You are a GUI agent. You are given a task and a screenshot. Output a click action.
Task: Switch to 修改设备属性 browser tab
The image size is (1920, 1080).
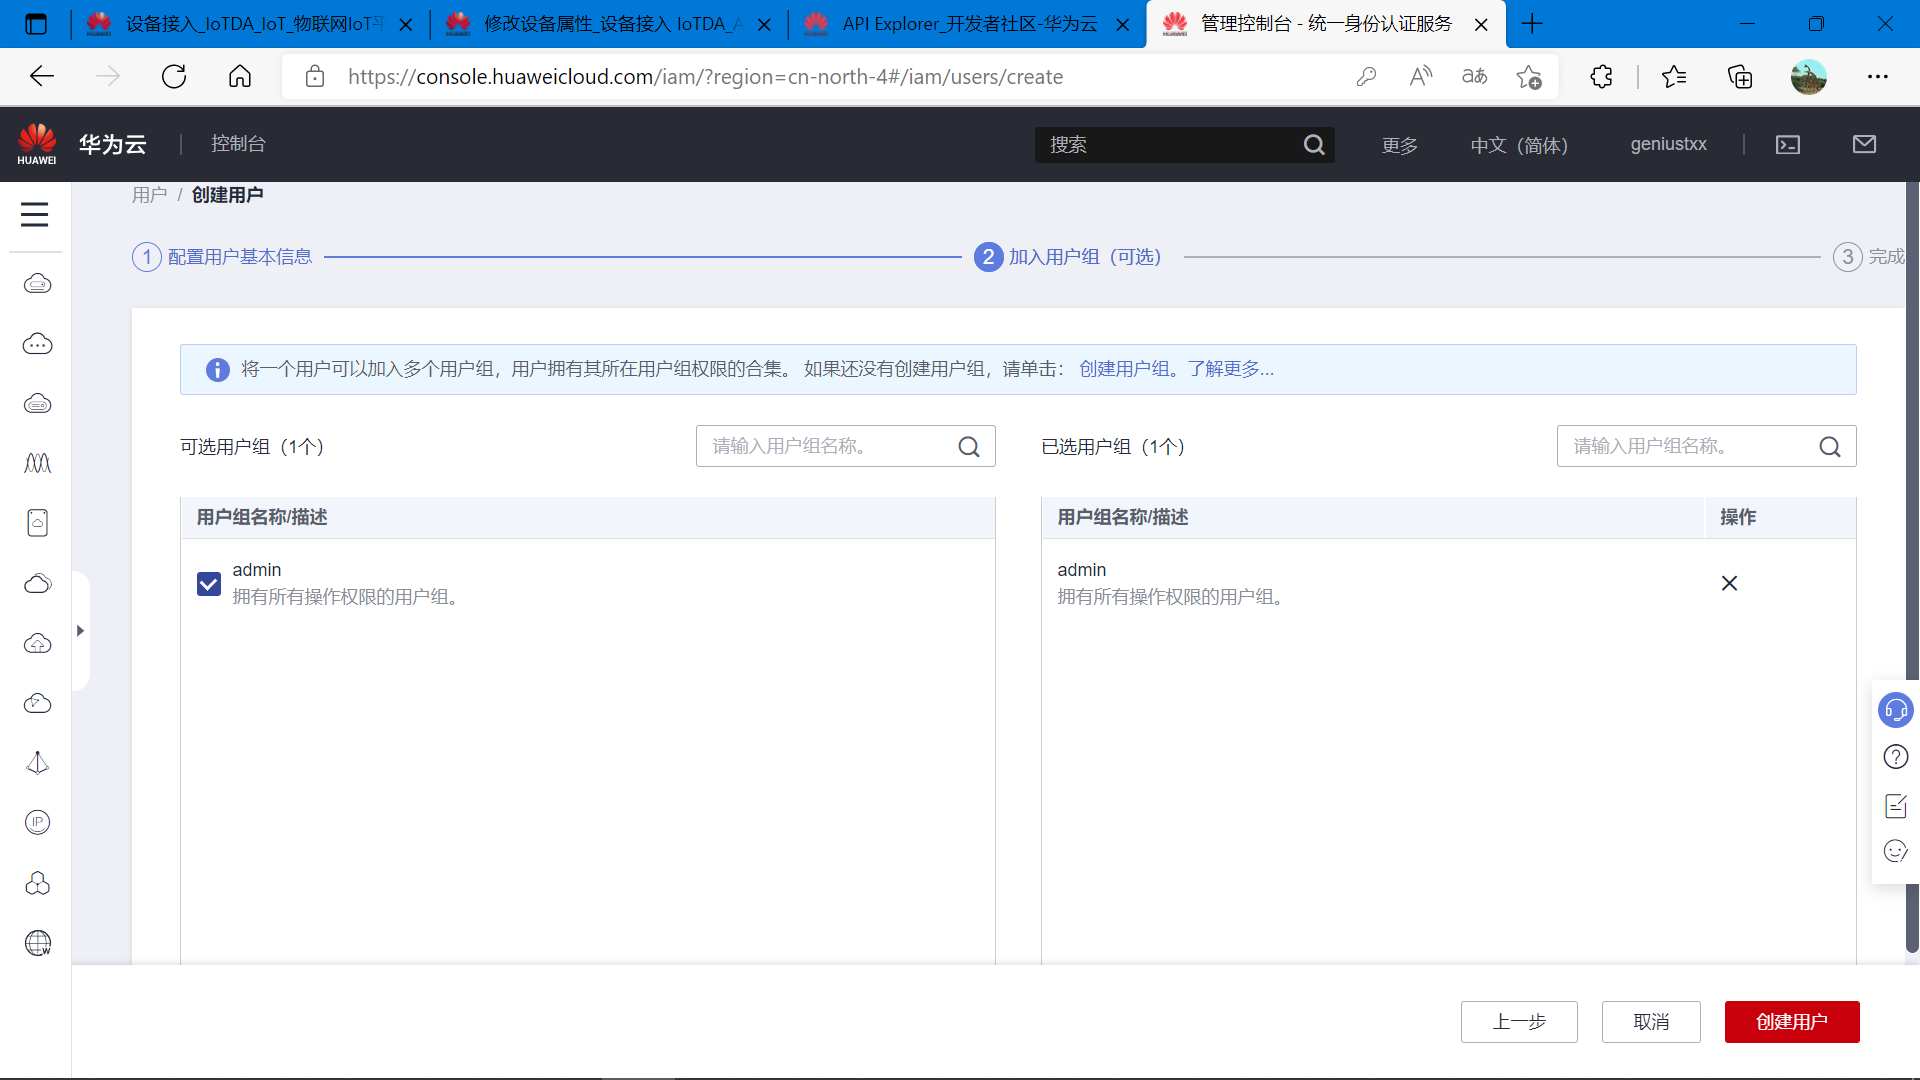609,24
